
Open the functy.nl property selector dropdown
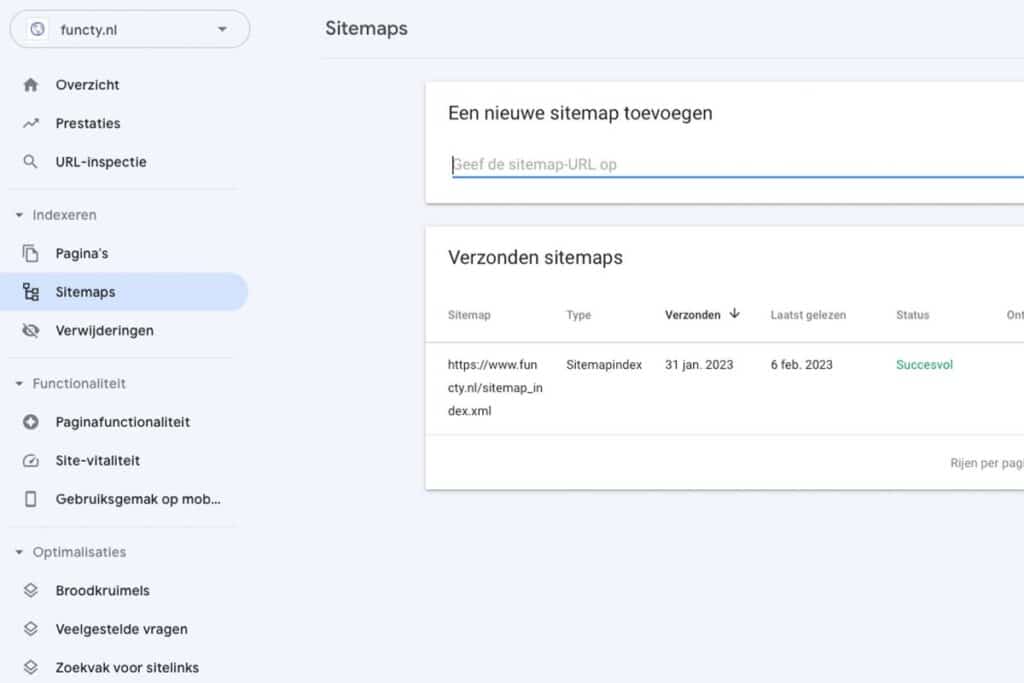pyautogui.click(x=222, y=29)
